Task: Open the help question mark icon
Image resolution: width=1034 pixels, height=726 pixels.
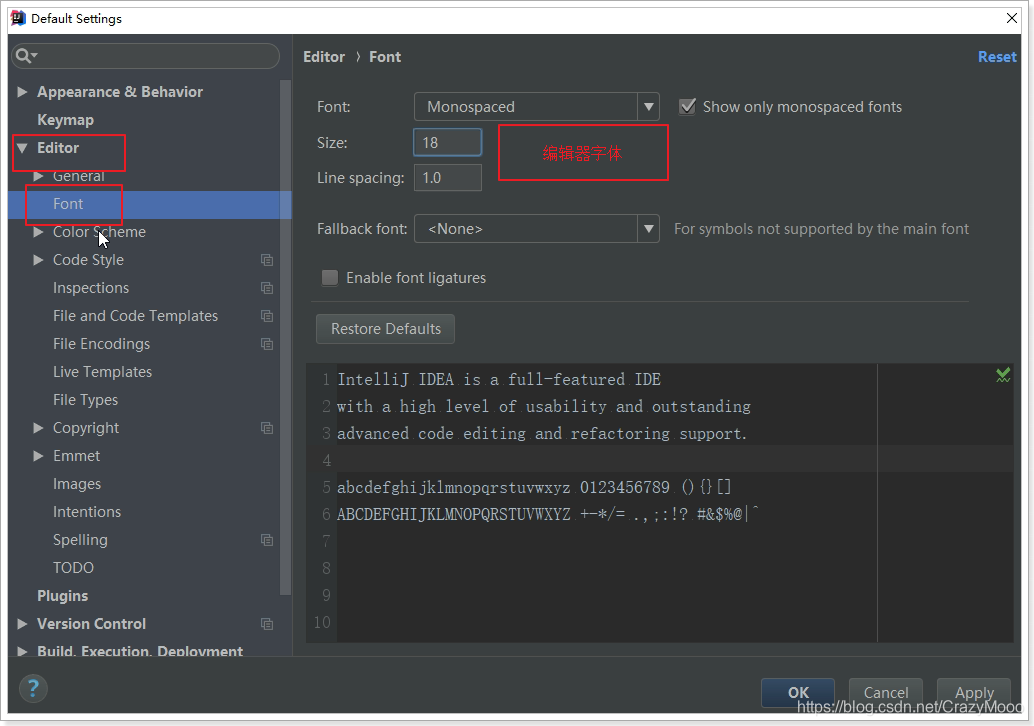Action: [x=33, y=689]
